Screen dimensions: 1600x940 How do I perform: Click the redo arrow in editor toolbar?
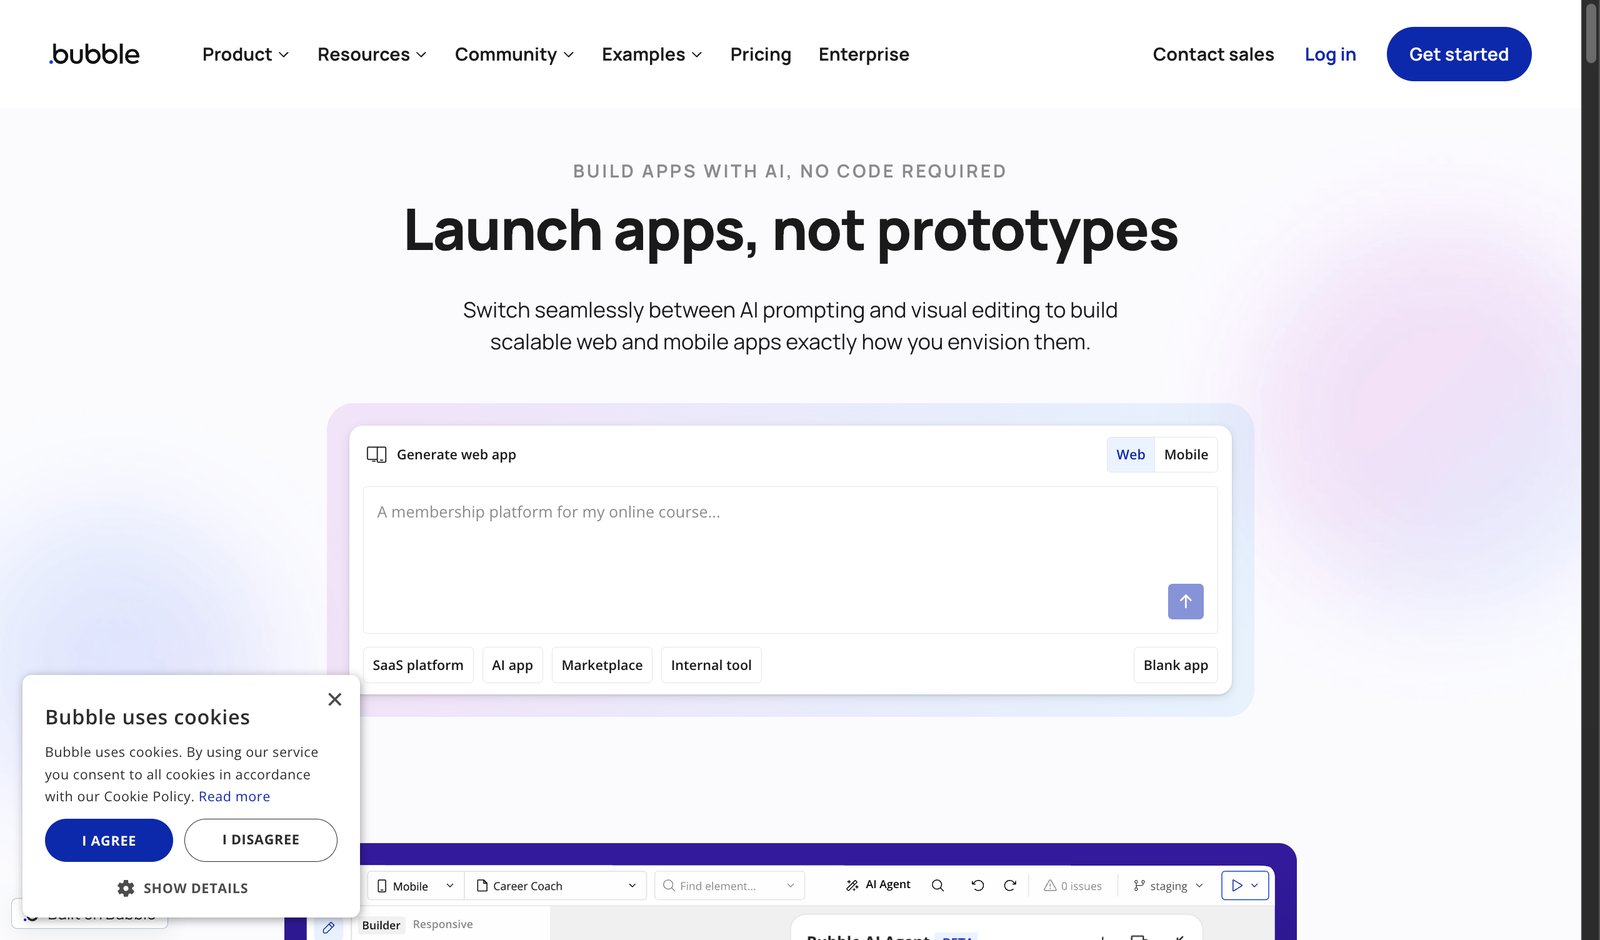click(1010, 885)
